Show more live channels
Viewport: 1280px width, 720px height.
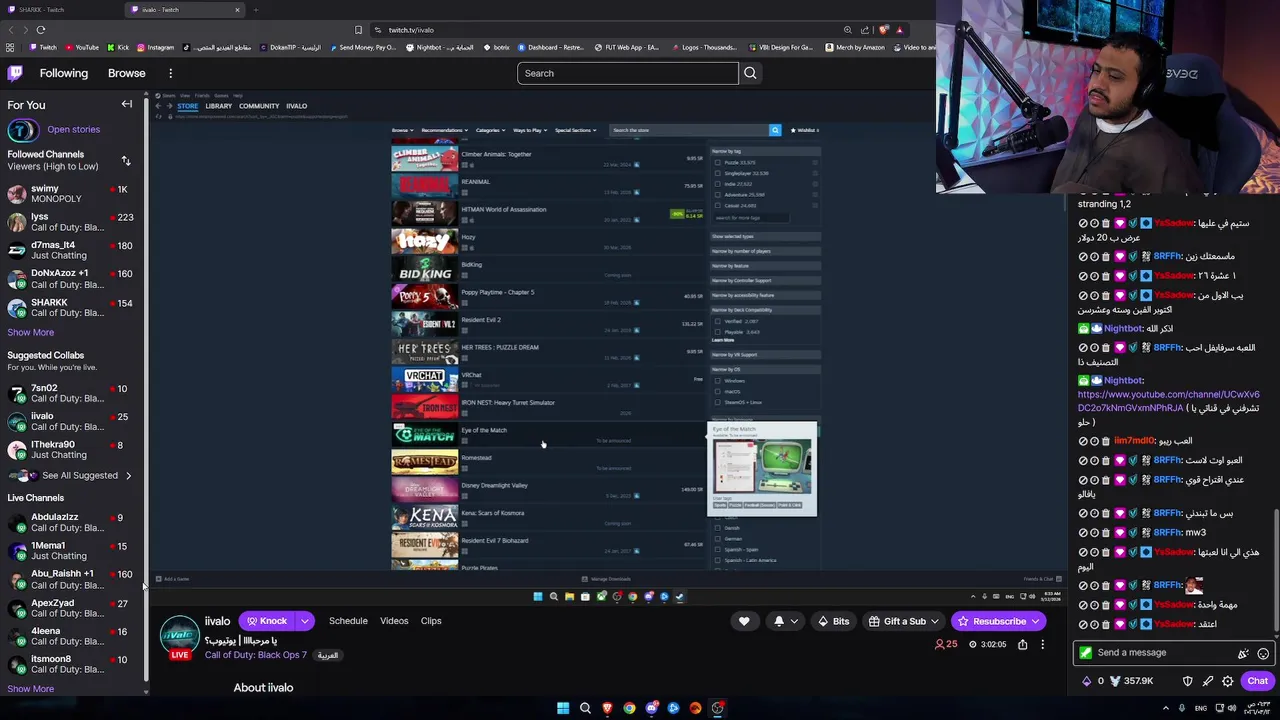click(x=31, y=689)
